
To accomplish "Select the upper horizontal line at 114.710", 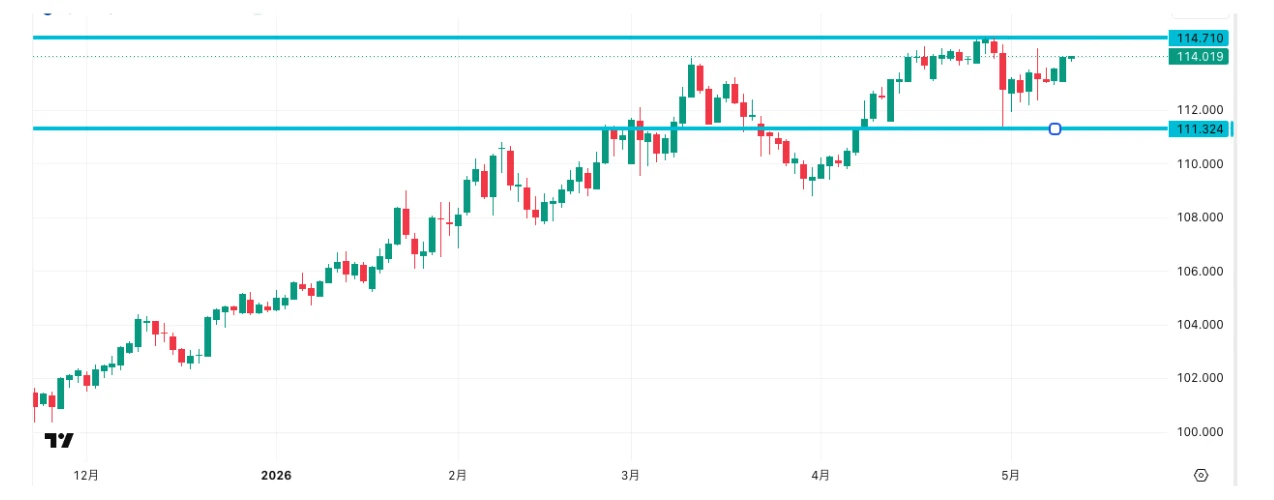I will [x=600, y=38].
